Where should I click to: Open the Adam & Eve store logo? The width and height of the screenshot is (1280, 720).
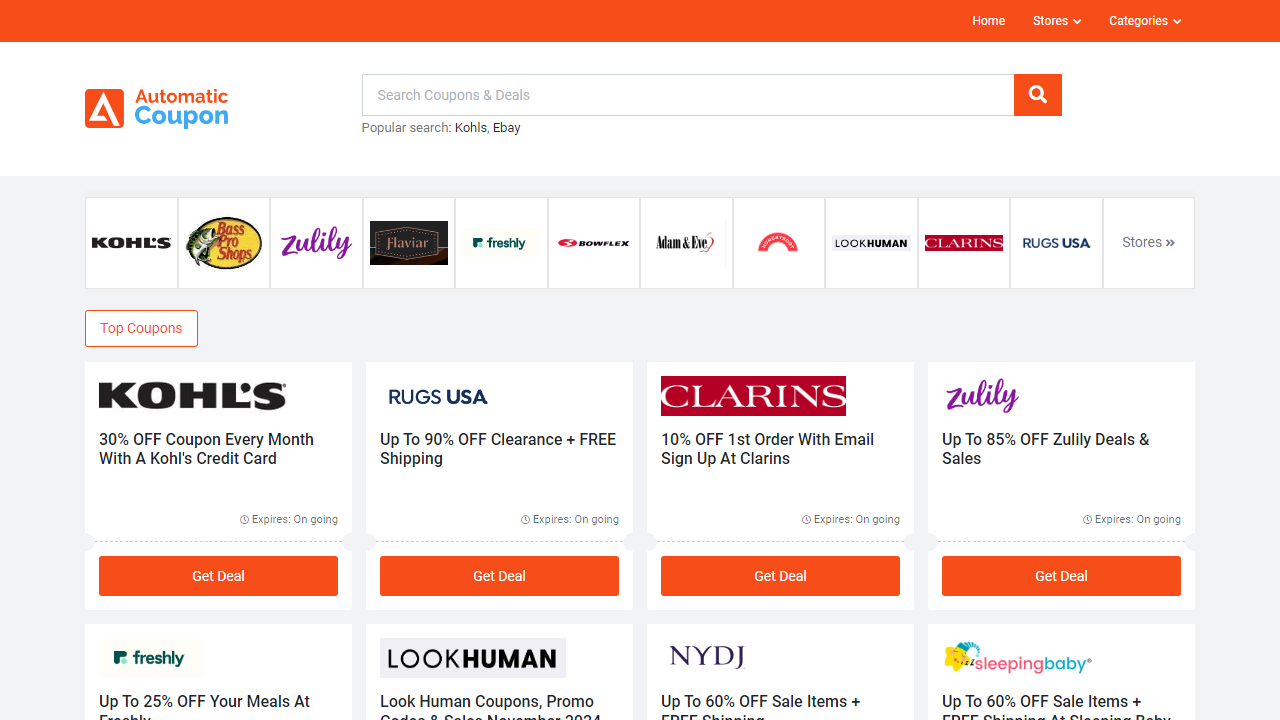pos(686,242)
